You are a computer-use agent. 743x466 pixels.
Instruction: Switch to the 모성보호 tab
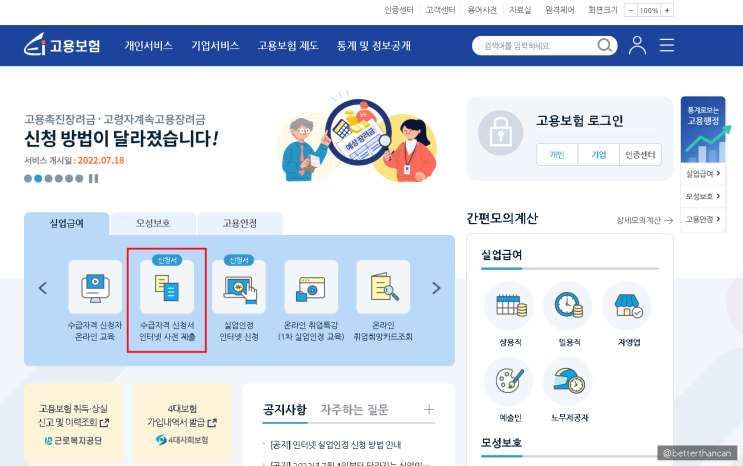153,223
